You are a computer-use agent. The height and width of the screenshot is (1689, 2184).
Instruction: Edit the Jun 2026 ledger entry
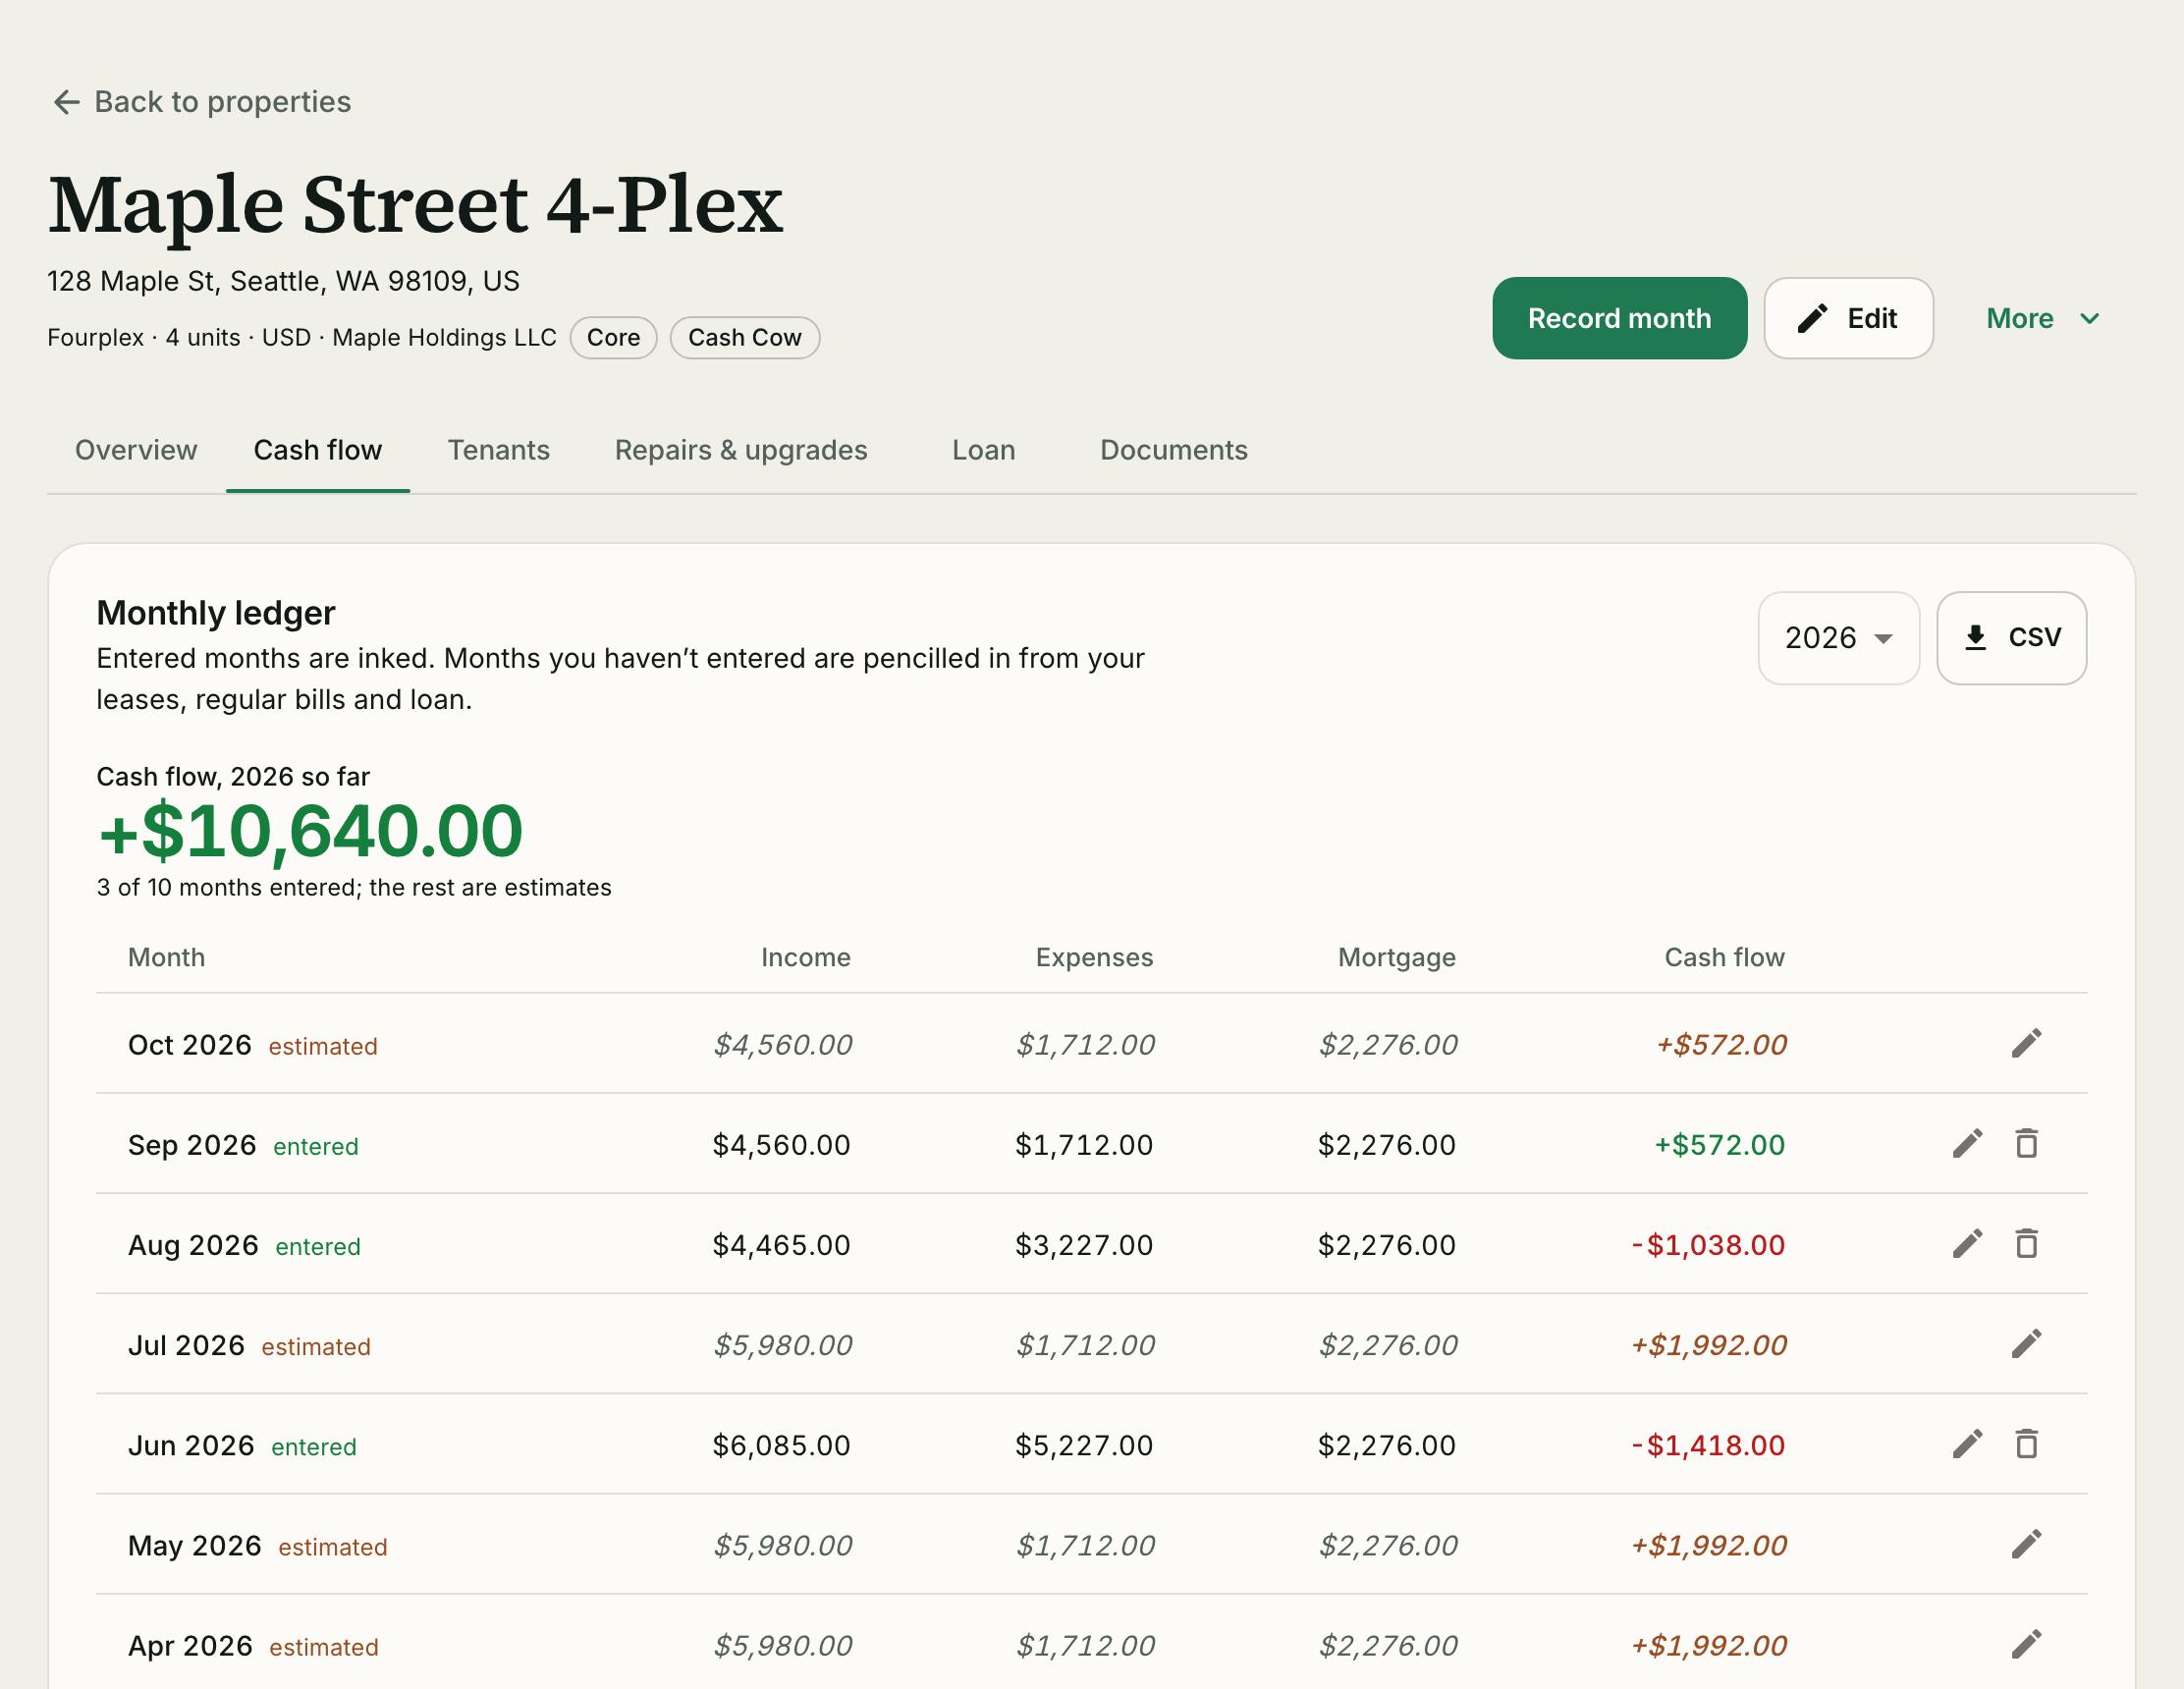click(x=1967, y=1444)
